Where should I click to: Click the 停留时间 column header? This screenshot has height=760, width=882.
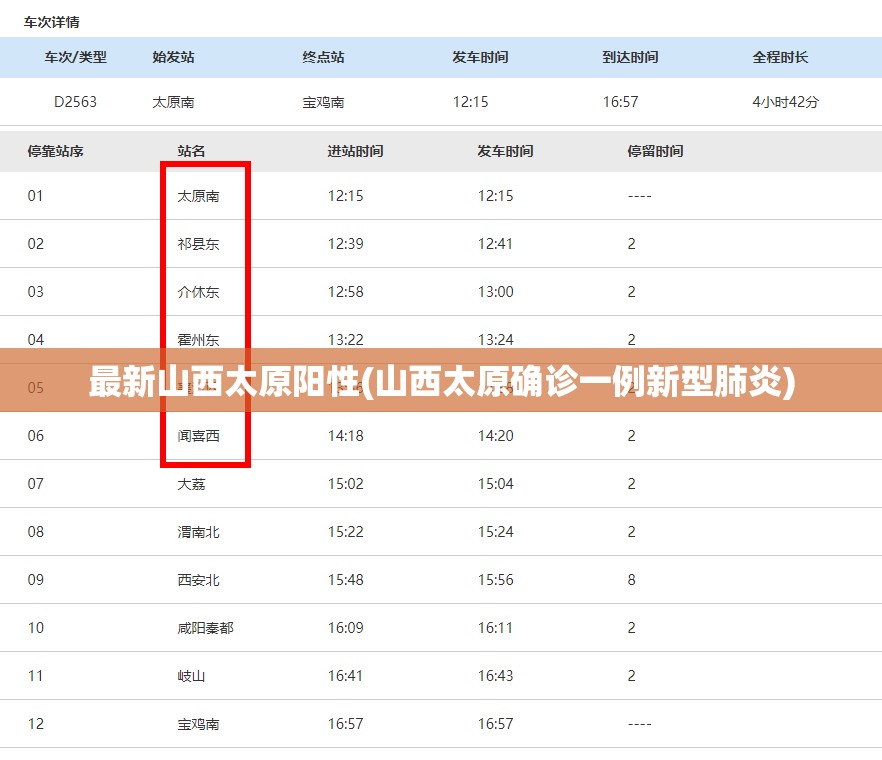655,151
